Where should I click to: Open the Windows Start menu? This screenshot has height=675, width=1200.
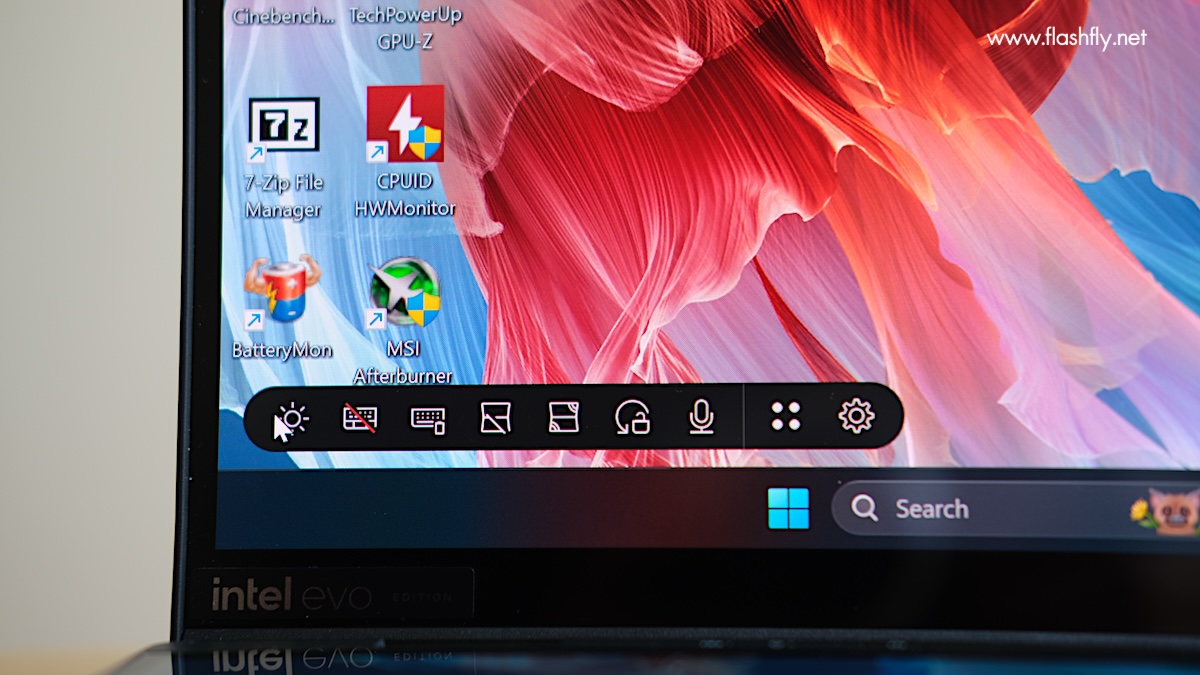point(788,509)
